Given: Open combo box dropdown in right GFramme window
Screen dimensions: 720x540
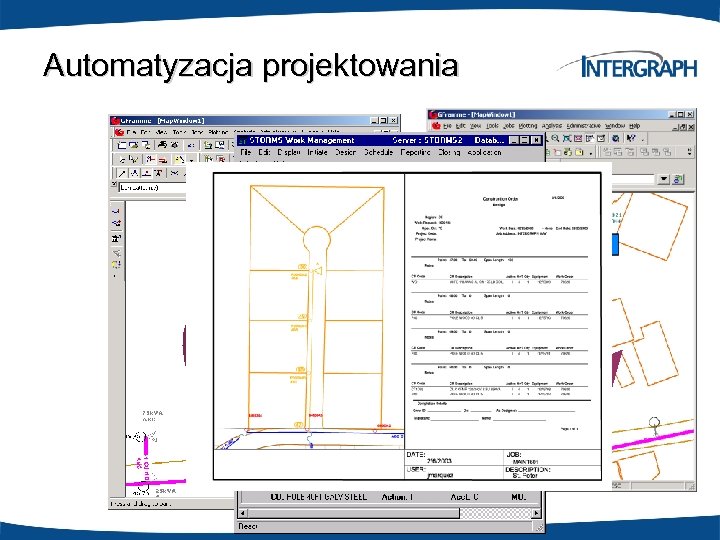Looking at the screenshot, I should (664, 179).
